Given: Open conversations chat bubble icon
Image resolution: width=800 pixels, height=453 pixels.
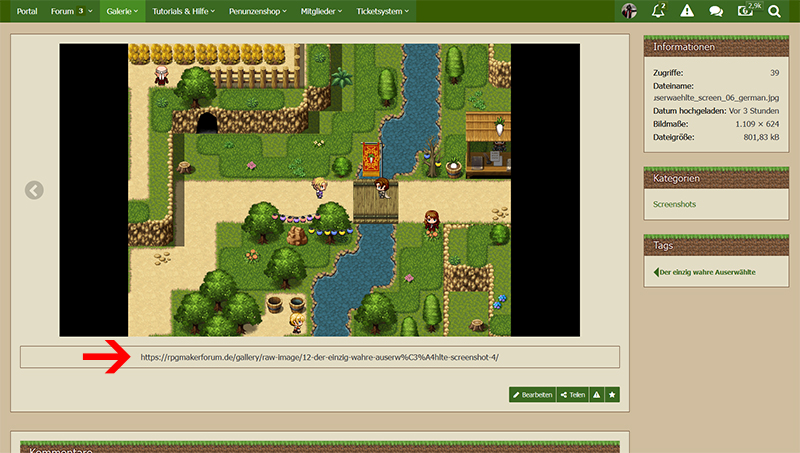Looking at the screenshot, I should (x=716, y=11).
